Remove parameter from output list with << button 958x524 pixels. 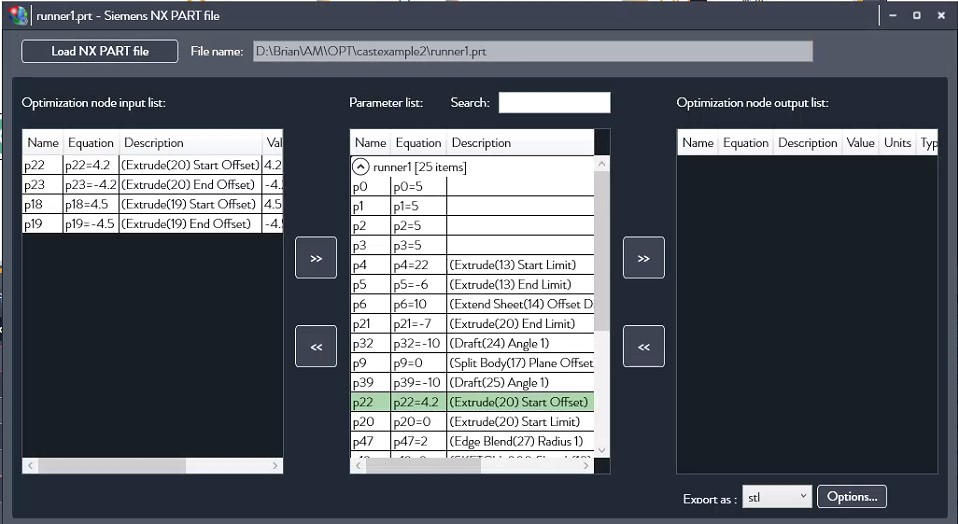coord(643,346)
